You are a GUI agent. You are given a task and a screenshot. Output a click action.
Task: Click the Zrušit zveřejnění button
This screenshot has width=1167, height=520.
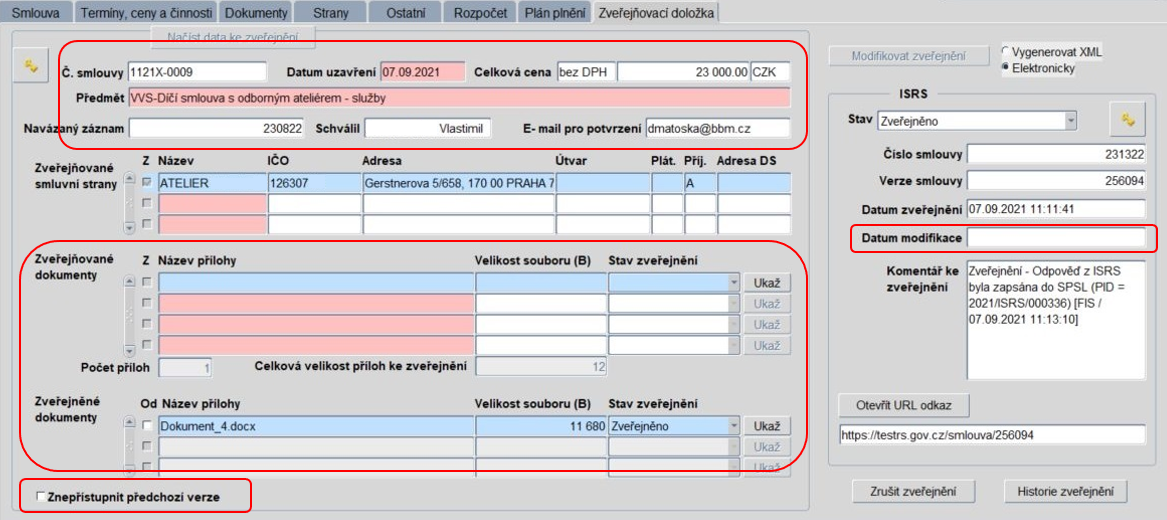point(912,492)
